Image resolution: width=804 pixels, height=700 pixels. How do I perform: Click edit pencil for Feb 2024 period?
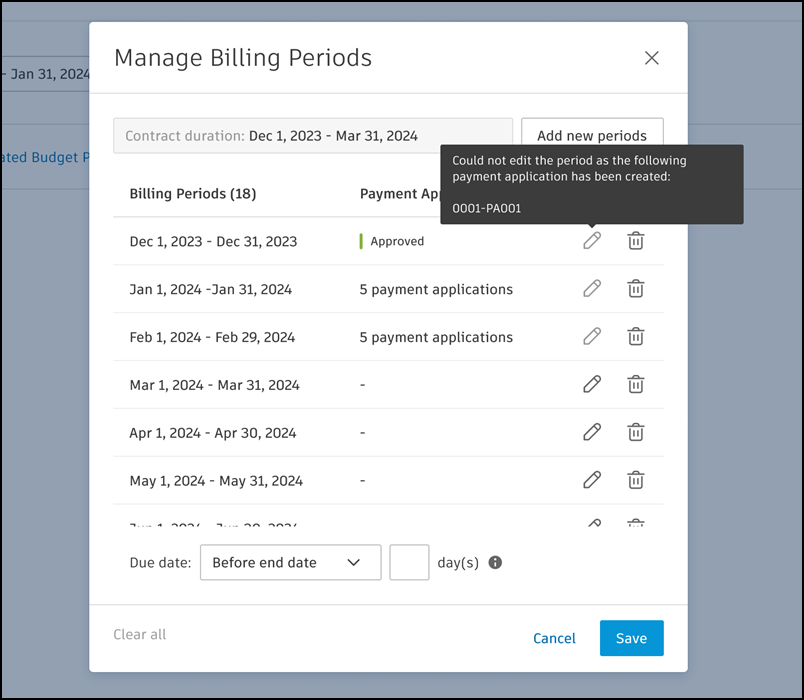pyautogui.click(x=592, y=337)
